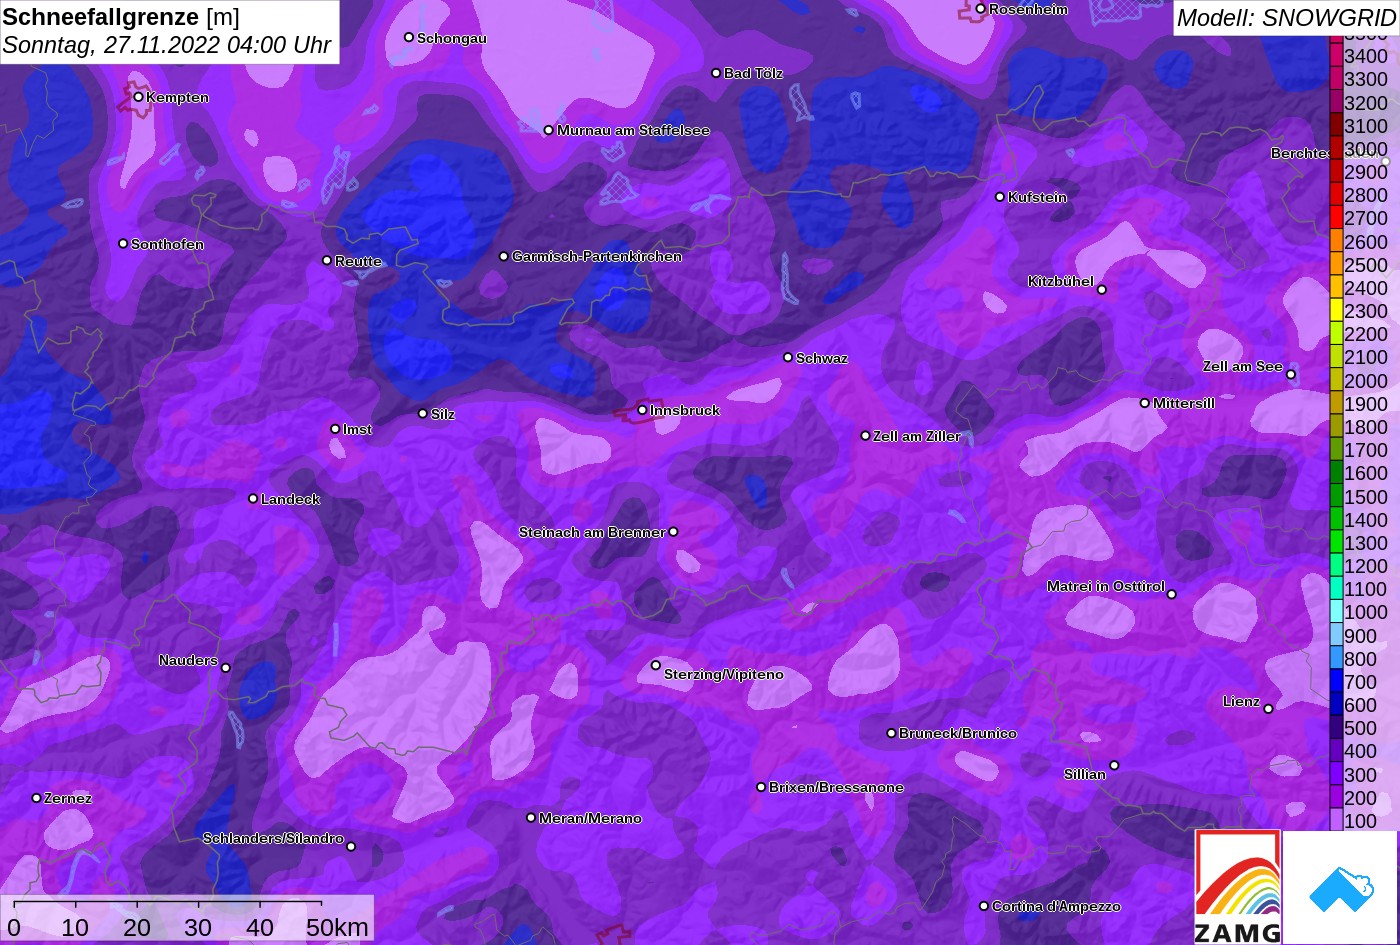
Task: Click the Imst town label
Action: tap(357, 430)
